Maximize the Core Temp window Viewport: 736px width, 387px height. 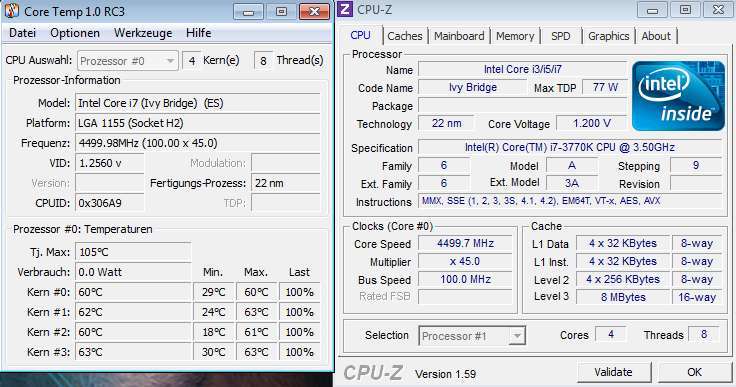[x=281, y=12]
